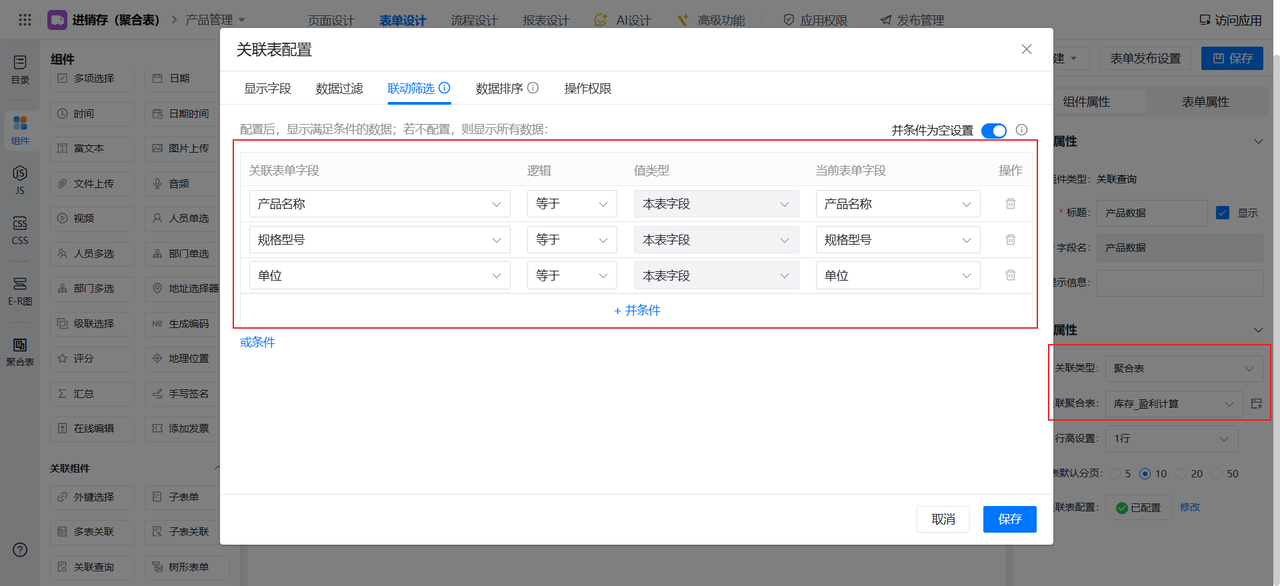This screenshot has width=1280, height=586.
Task: Click the + 并条件 link
Action: (637, 310)
